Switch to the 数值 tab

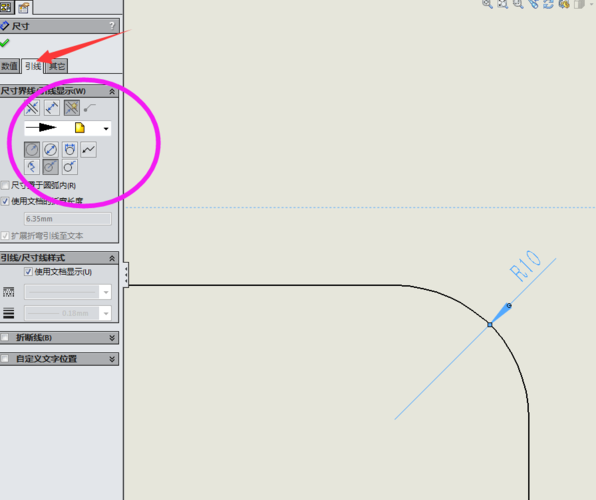tap(10, 66)
